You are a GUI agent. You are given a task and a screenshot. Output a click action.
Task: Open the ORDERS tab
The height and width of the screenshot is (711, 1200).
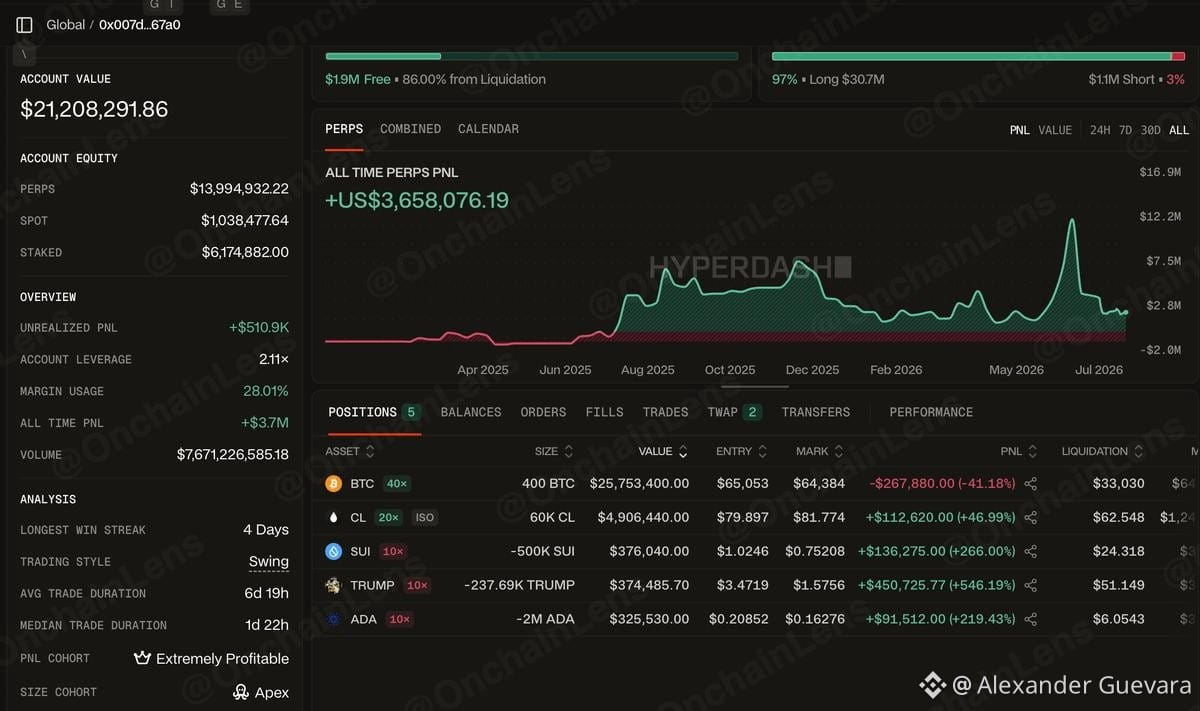pos(543,412)
